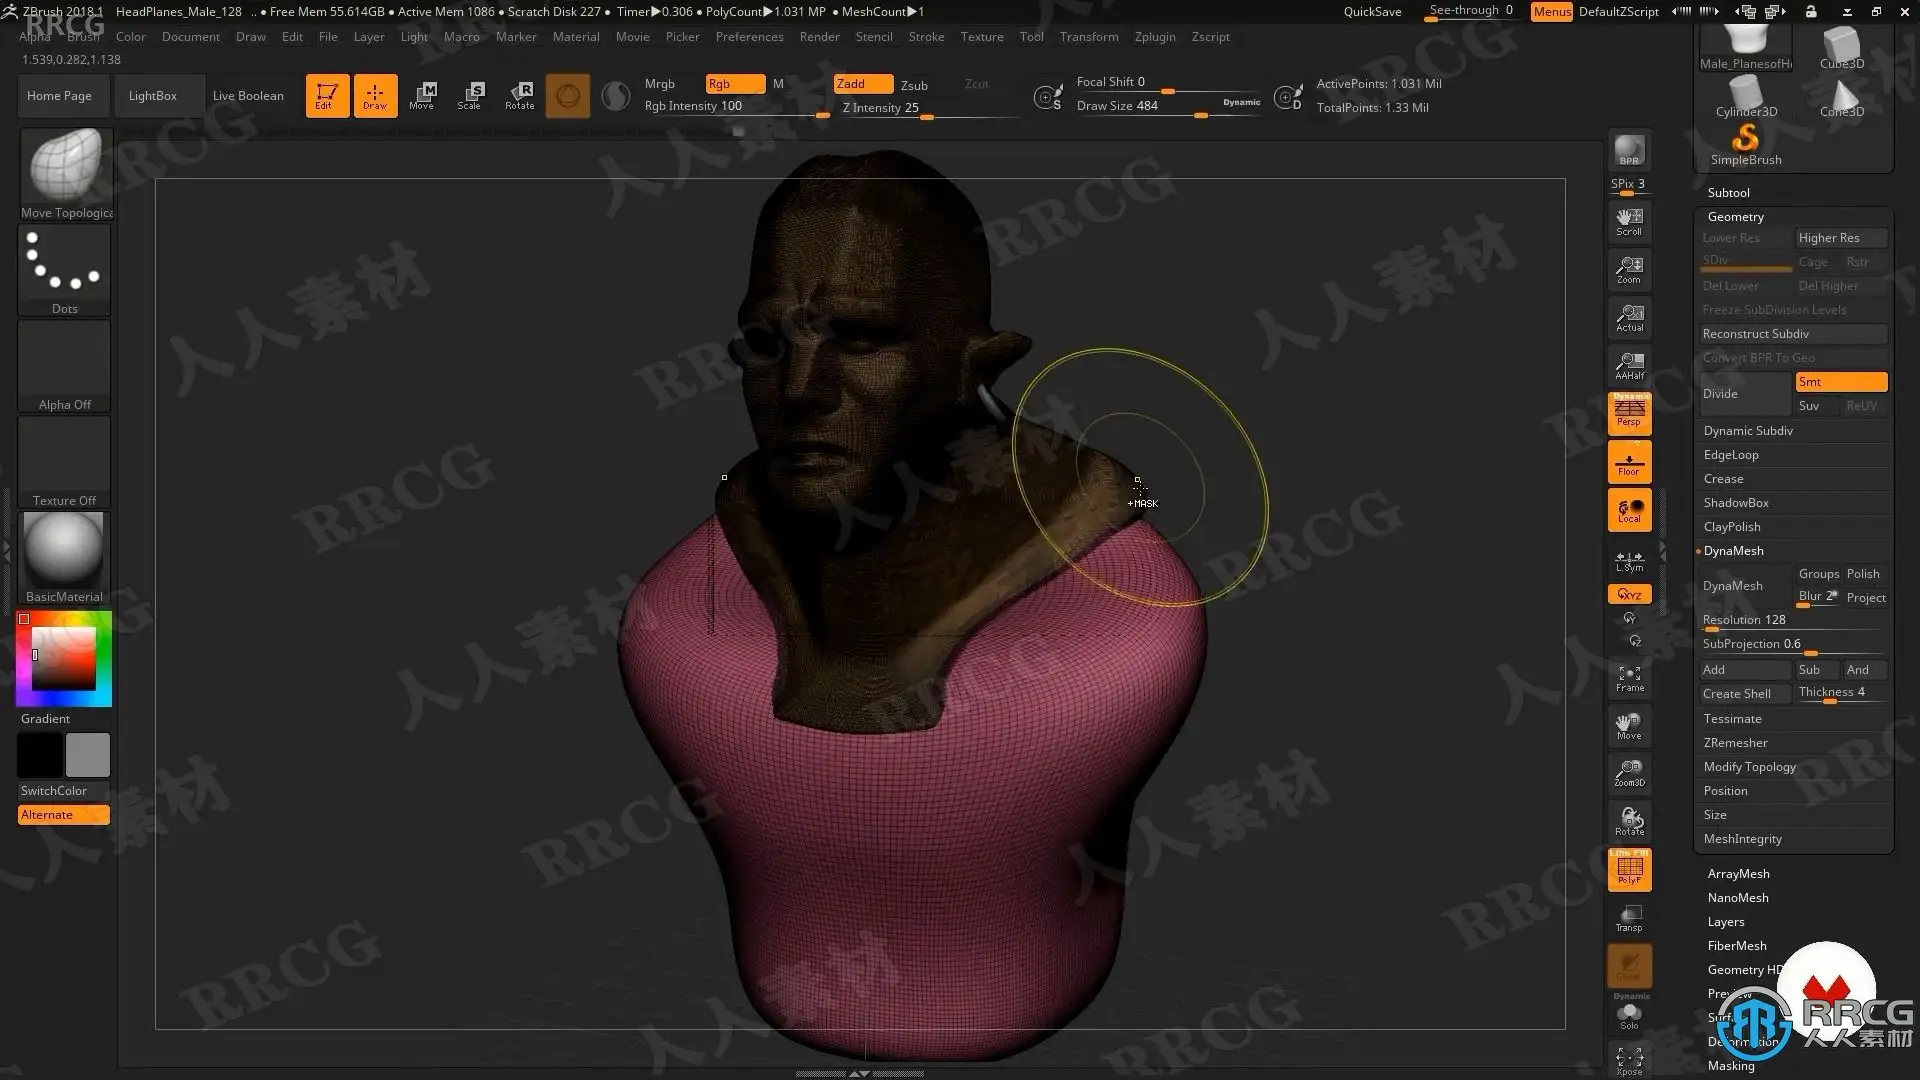
Task: Click the Zoom canvas icon
Action: 1629,270
